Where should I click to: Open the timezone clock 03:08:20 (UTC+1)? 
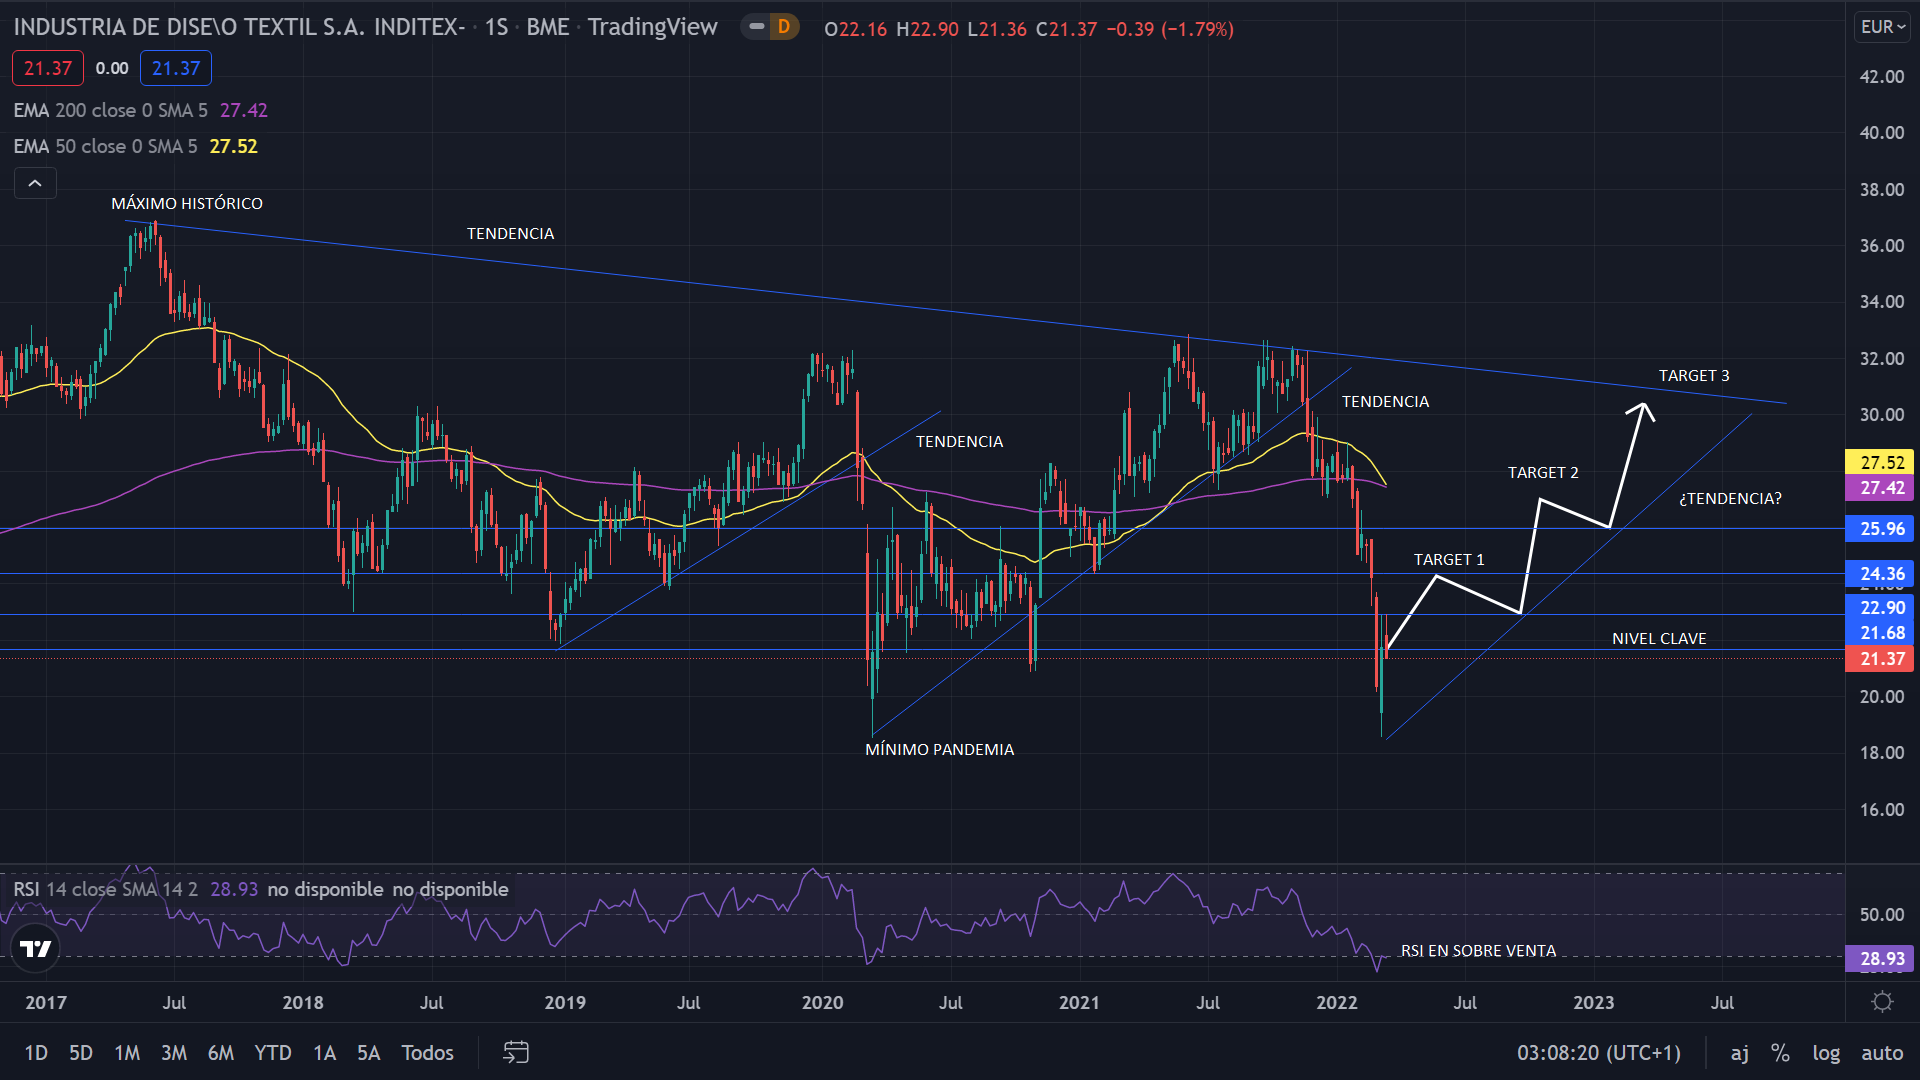[1599, 1053]
